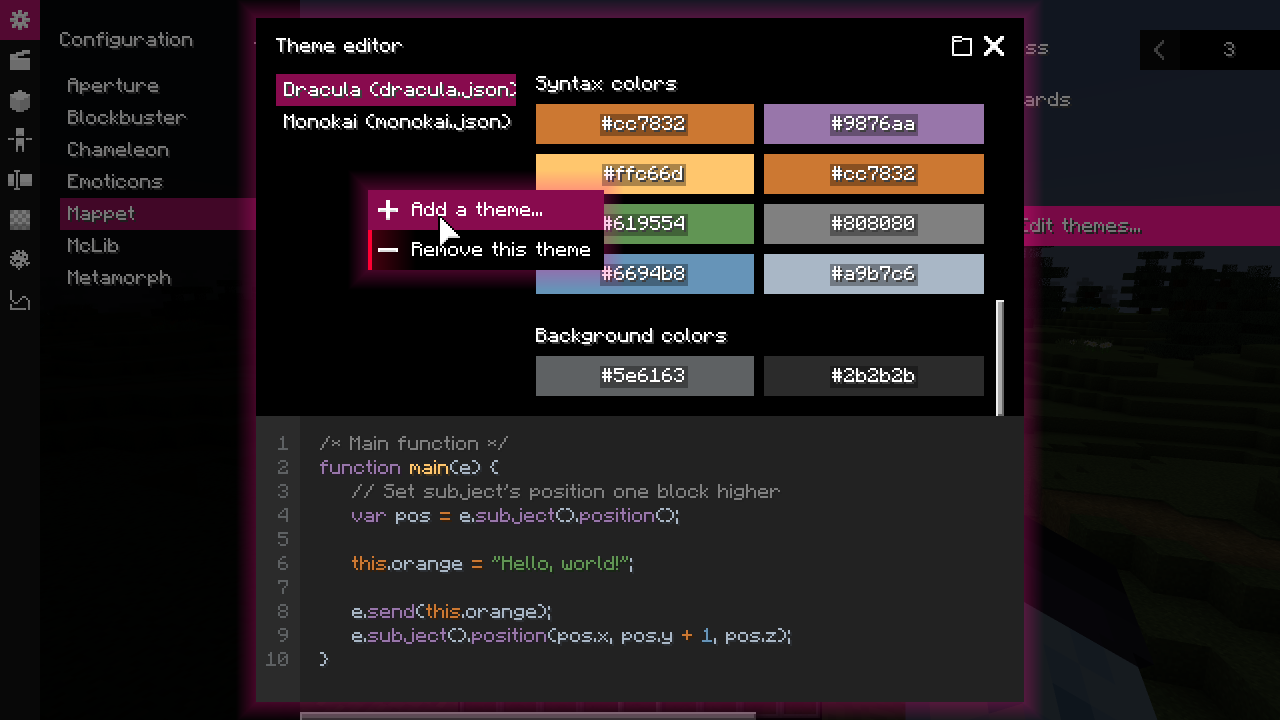The width and height of the screenshot is (1280, 720).
Task: Select Remove this theme option
Action: [x=500, y=249]
